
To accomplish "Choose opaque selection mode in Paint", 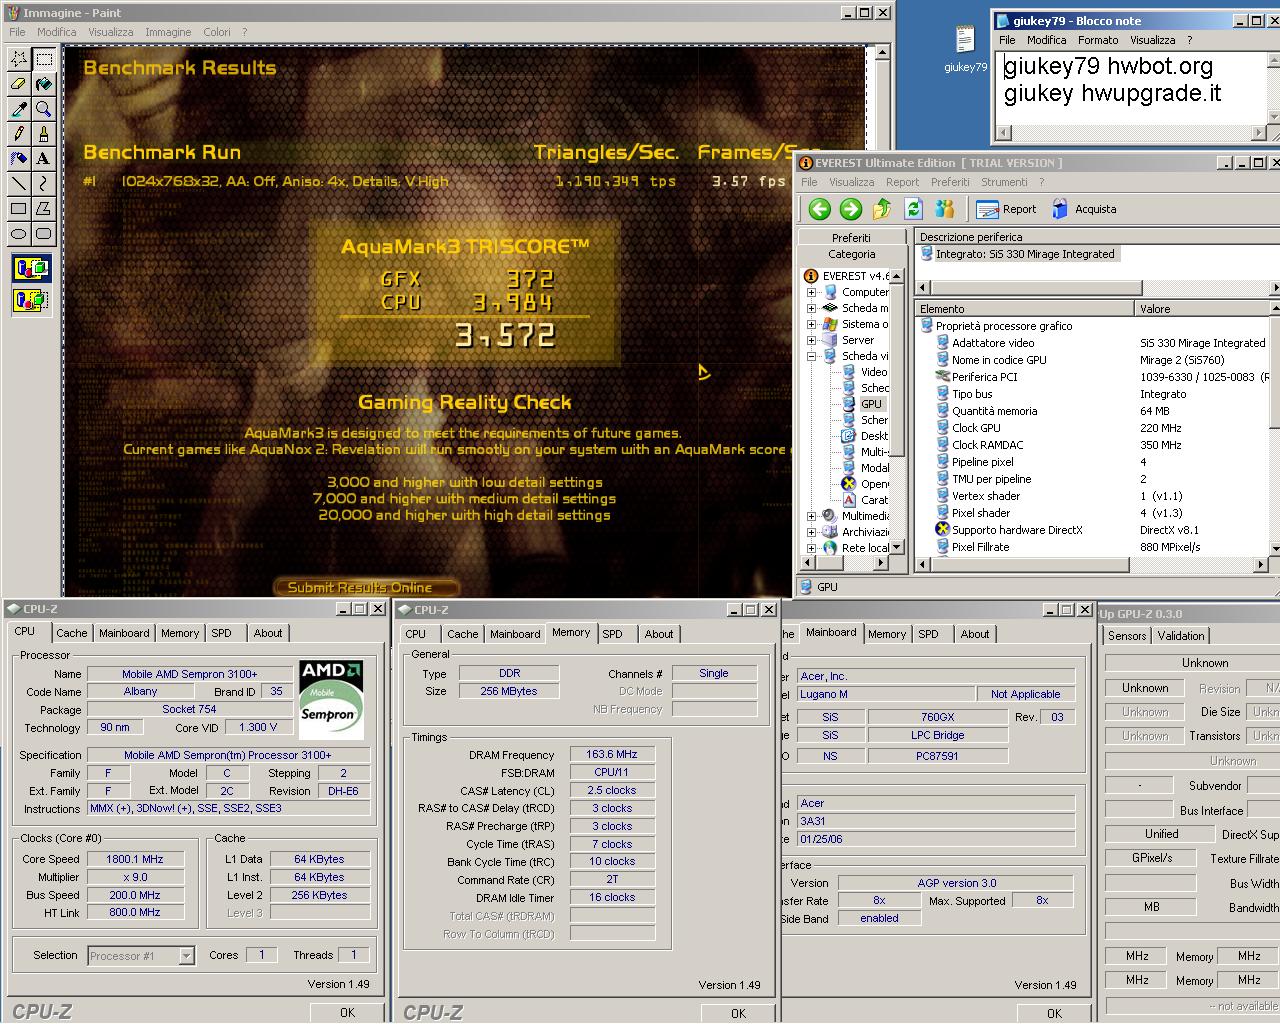I will tap(31, 268).
